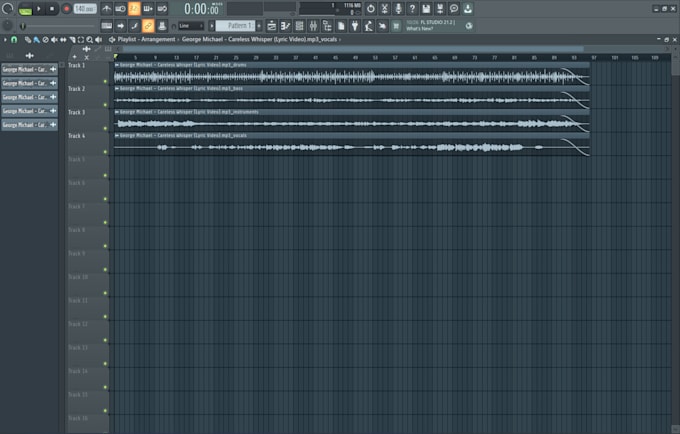Click the red Record button
Screen dimensions: 680x434
pyautogui.click(x=66, y=9)
